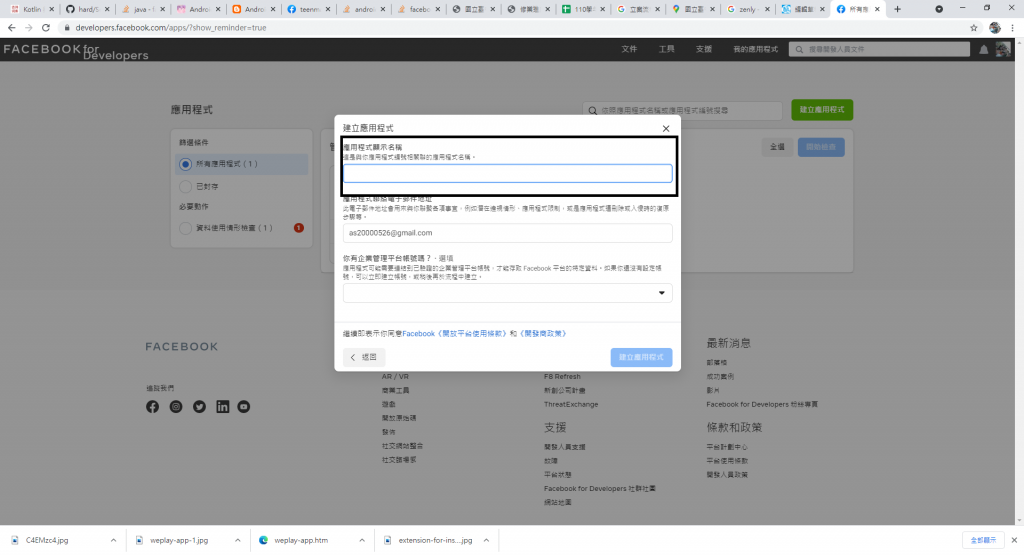Bookmark this page with the star icon
Viewport: 1024px width, 555px height.
click(x=974, y=28)
